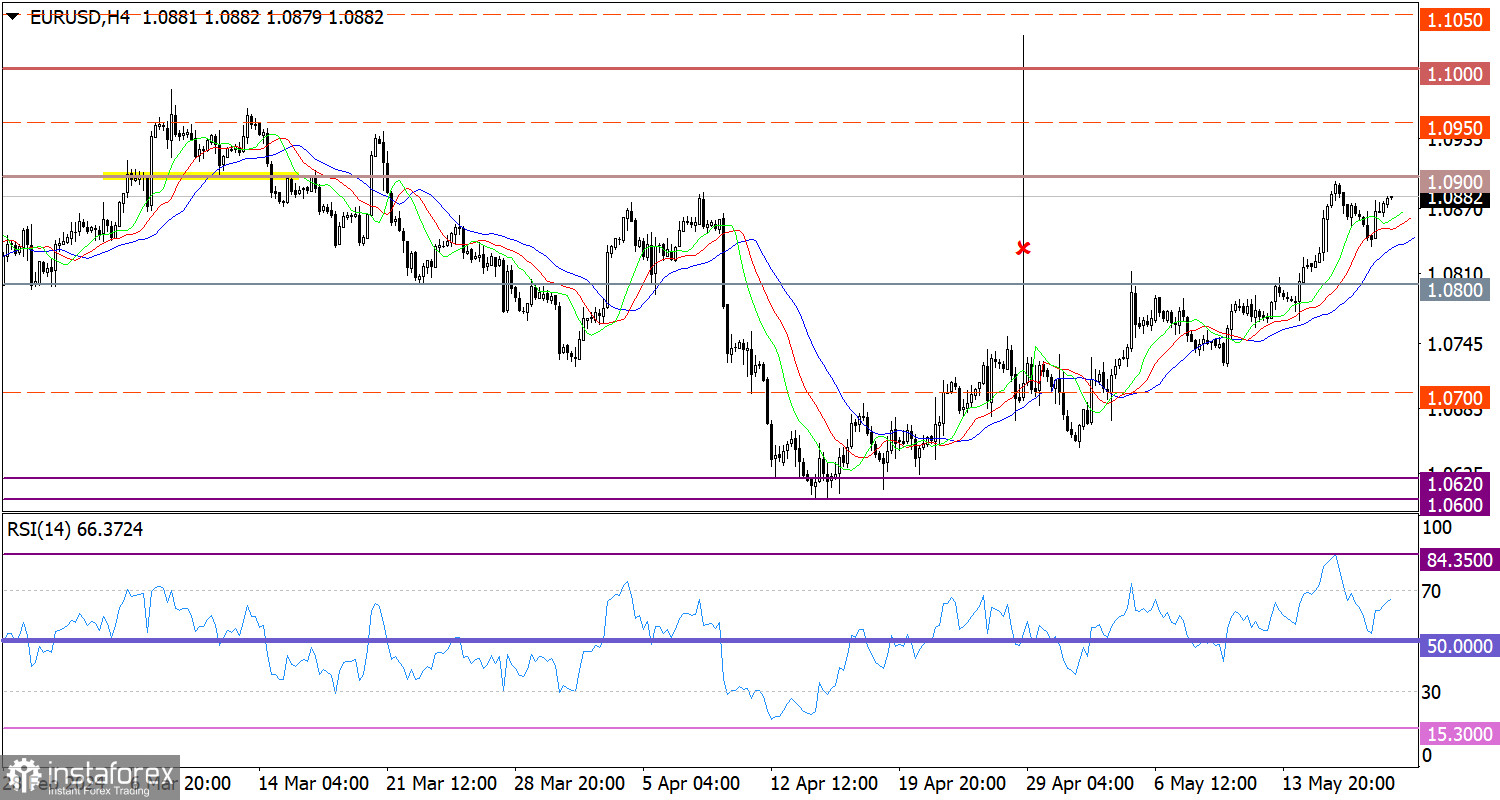Click the 1.1050 price level label
The width and height of the screenshot is (1500, 800).
tap(1456, 20)
